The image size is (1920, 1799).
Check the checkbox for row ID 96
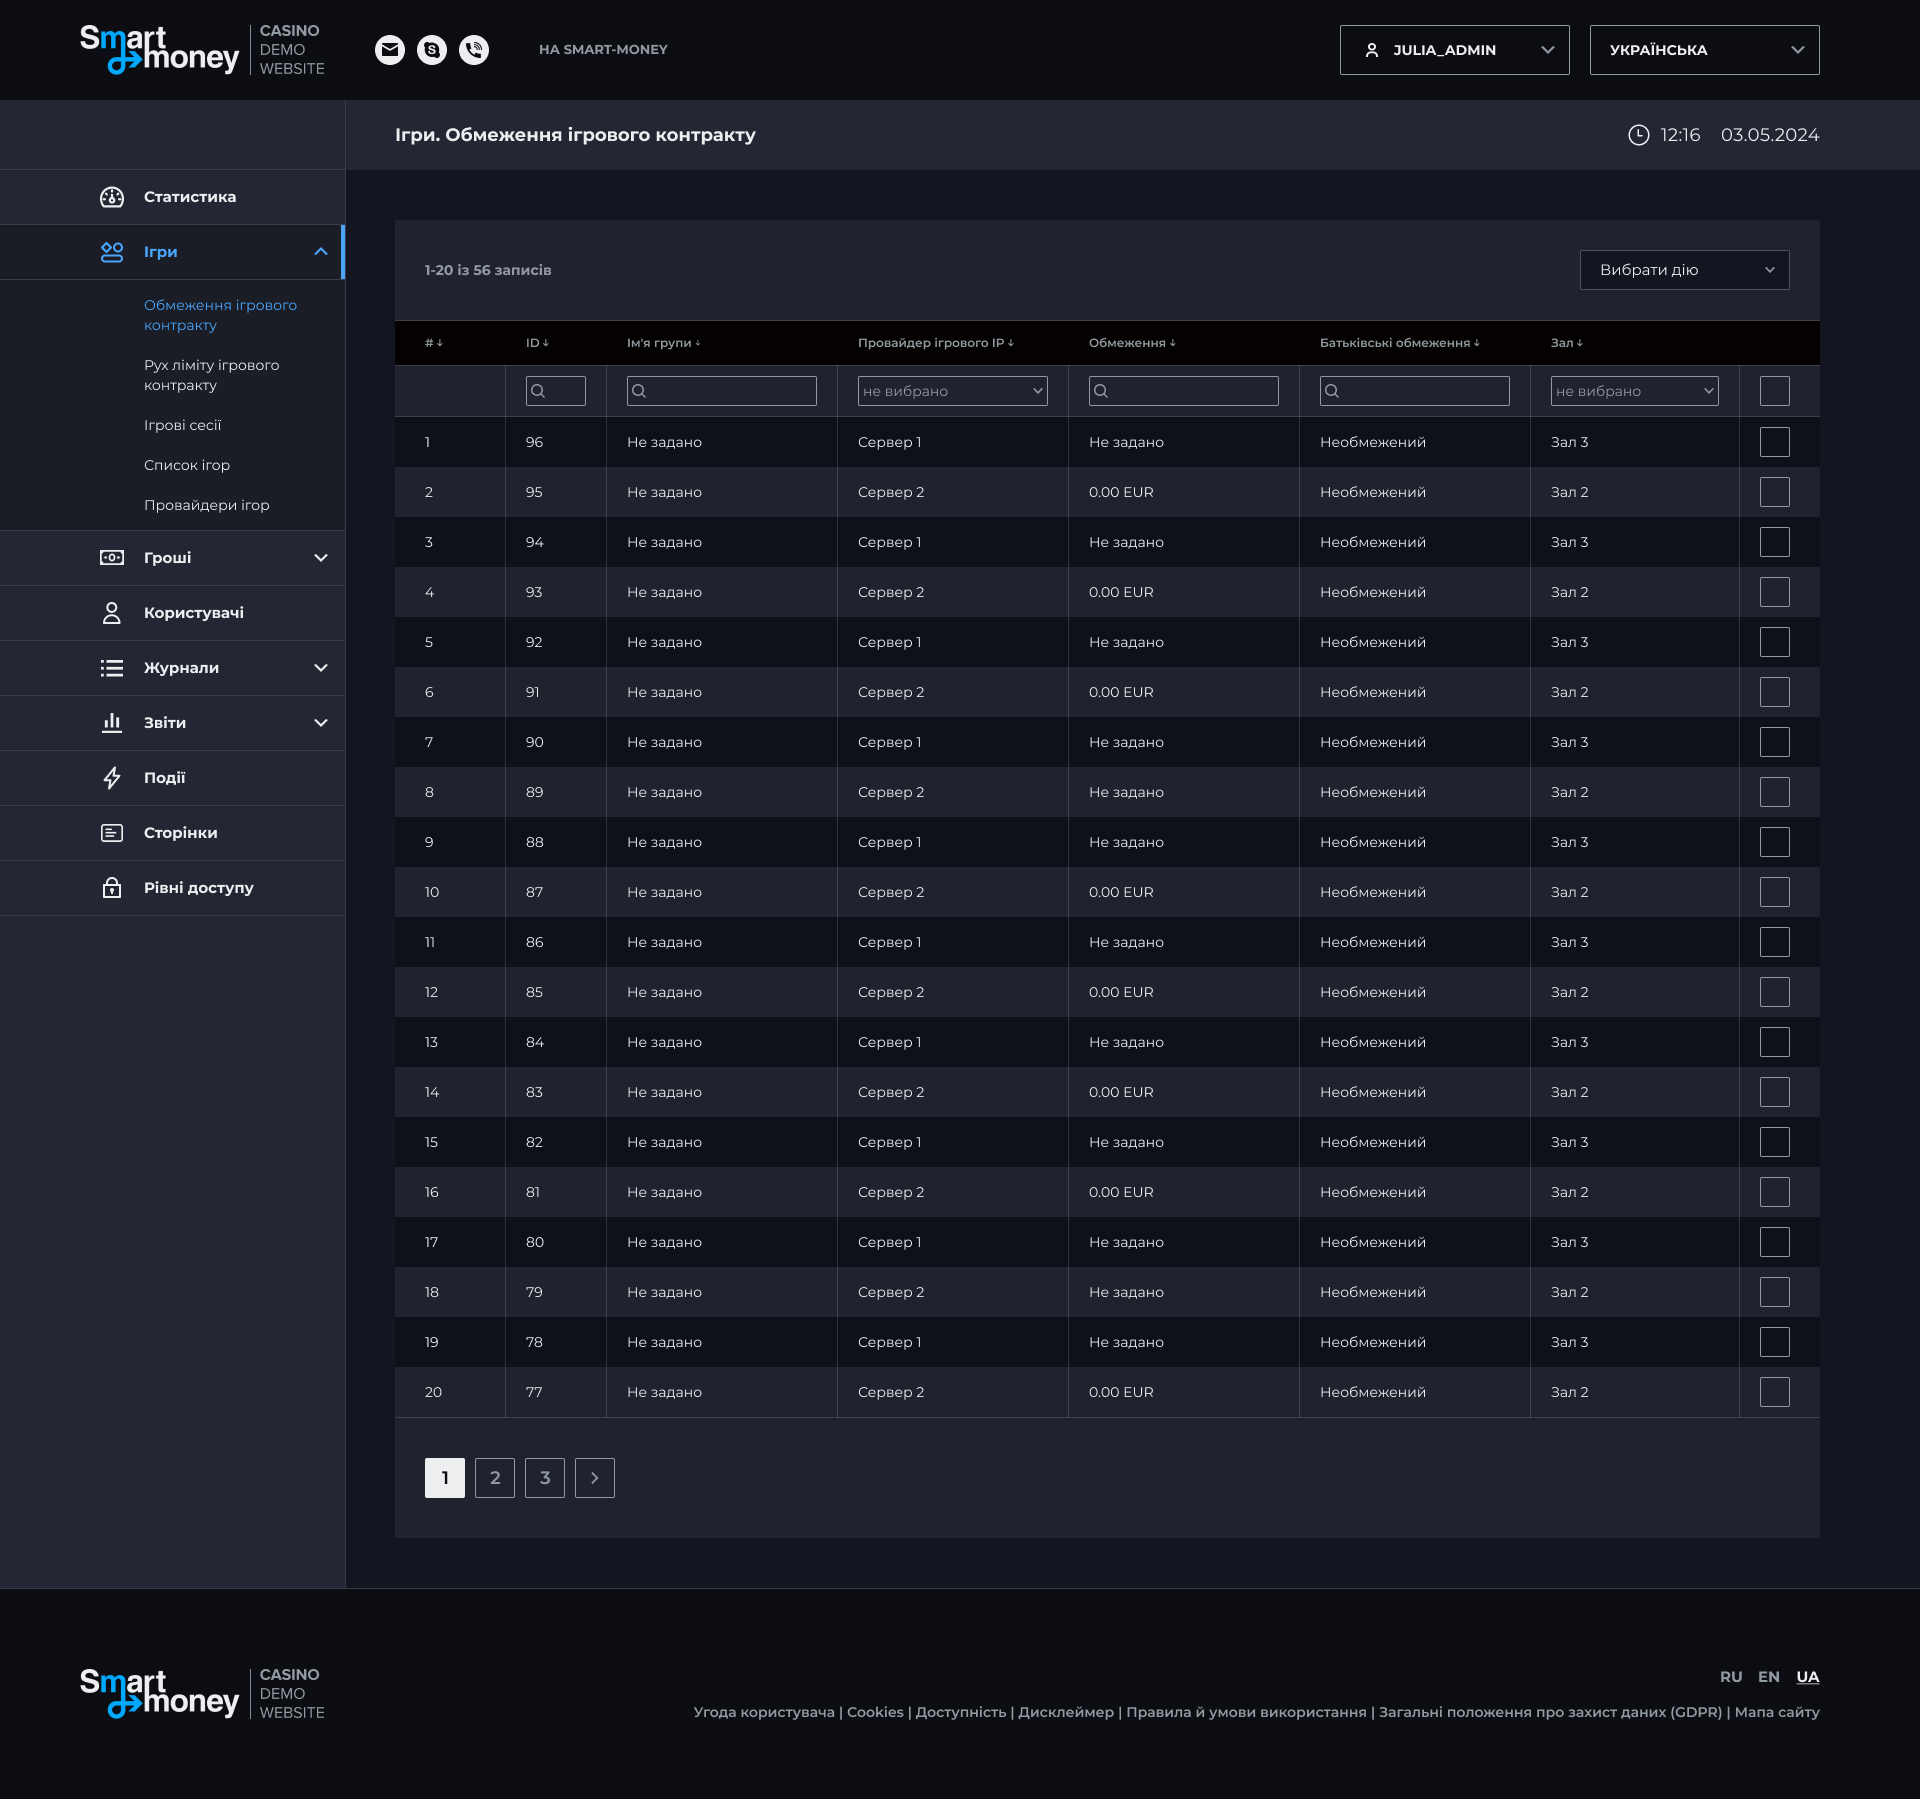tap(1774, 442)
